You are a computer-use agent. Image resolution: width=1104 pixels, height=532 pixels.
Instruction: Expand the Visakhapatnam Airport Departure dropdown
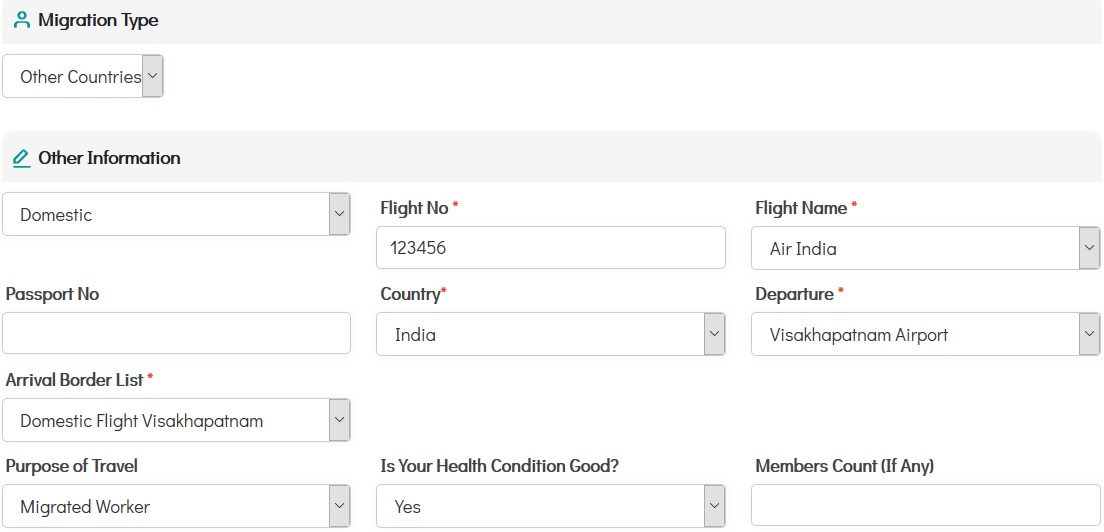(x=925, y=334)
